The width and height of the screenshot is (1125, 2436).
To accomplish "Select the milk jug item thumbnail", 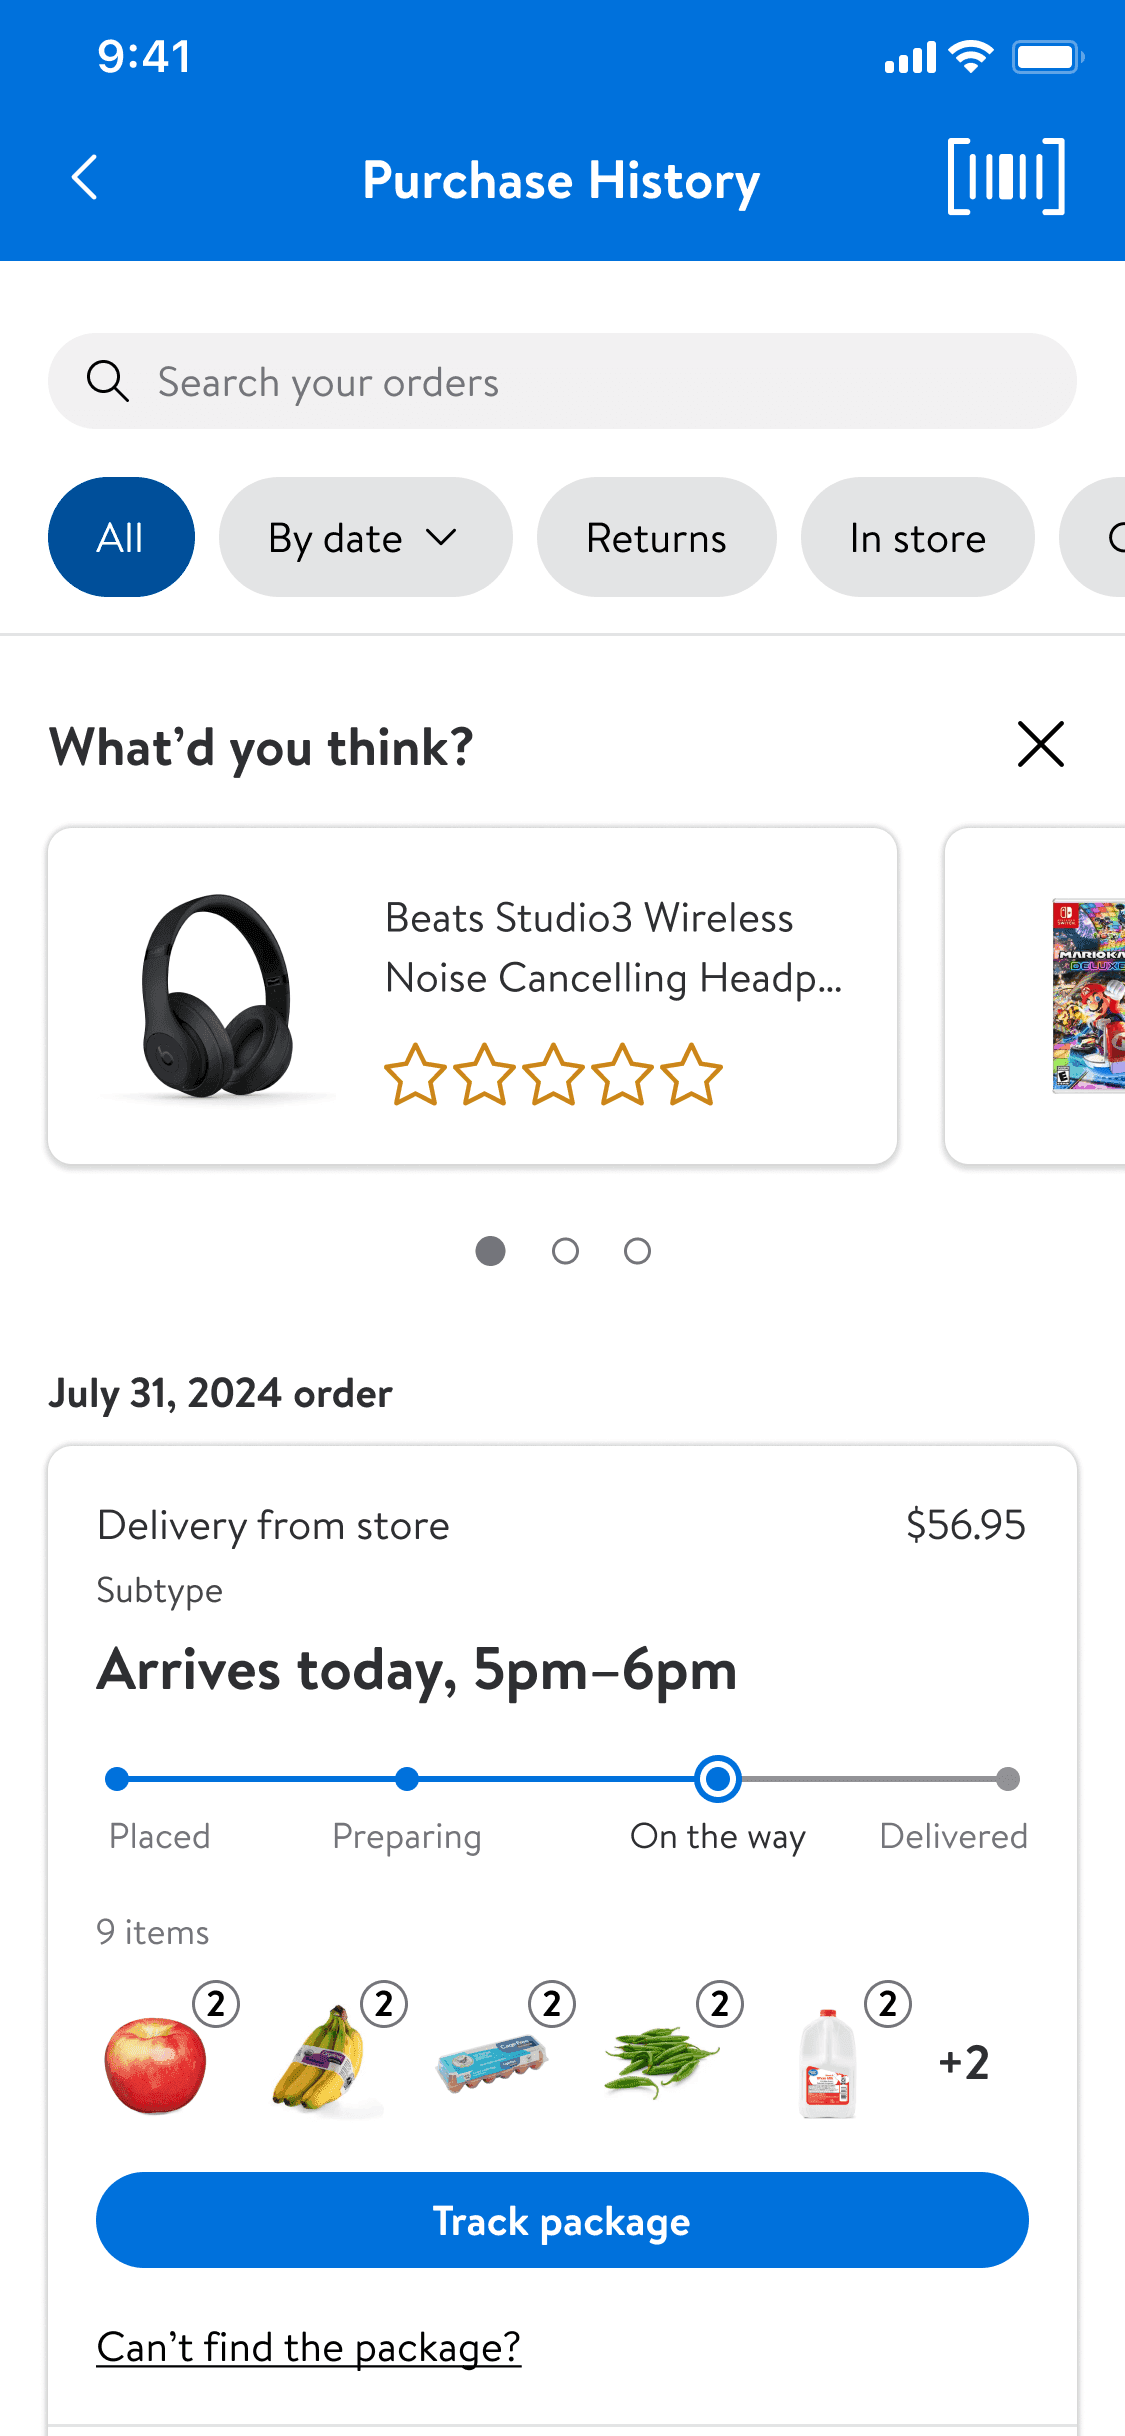I will pyautogui.click(x=828, y=2064).
